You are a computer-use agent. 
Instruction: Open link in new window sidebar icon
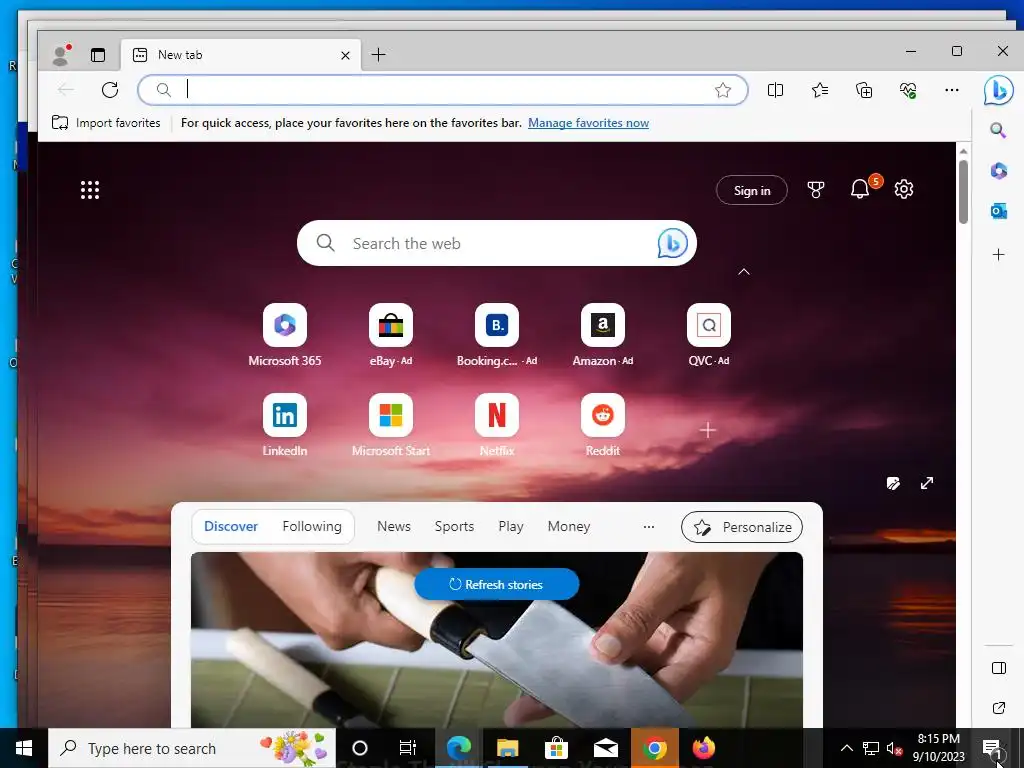click(999, 708)
